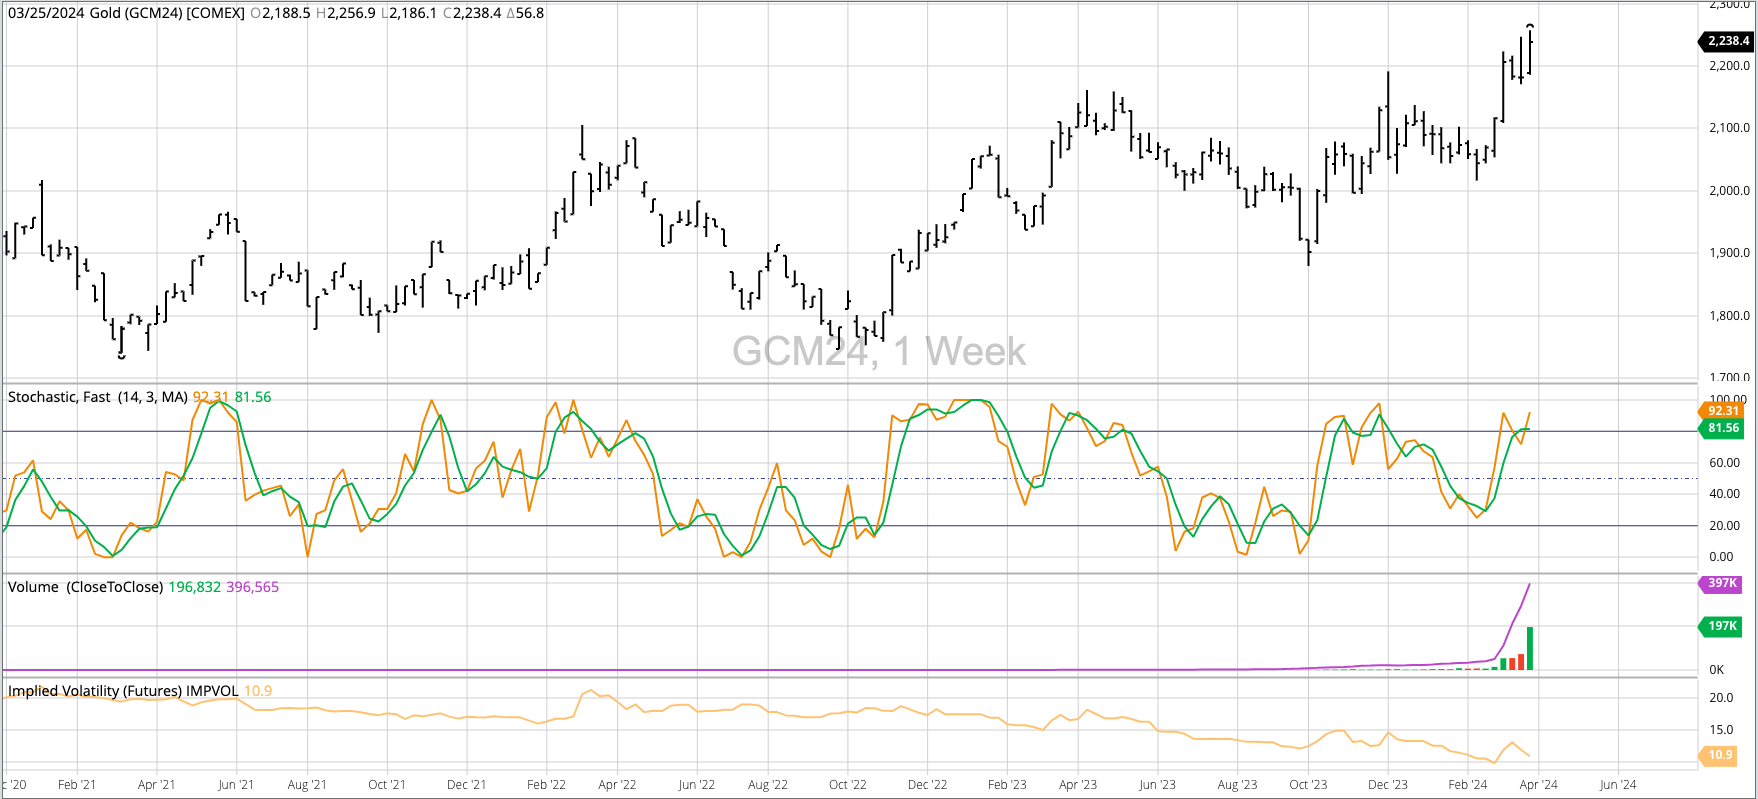The height and width of the screenshot is (799, 1758).
Task: Click the GCM24, 1 Week watermark
Action: (x=878, y=351)
